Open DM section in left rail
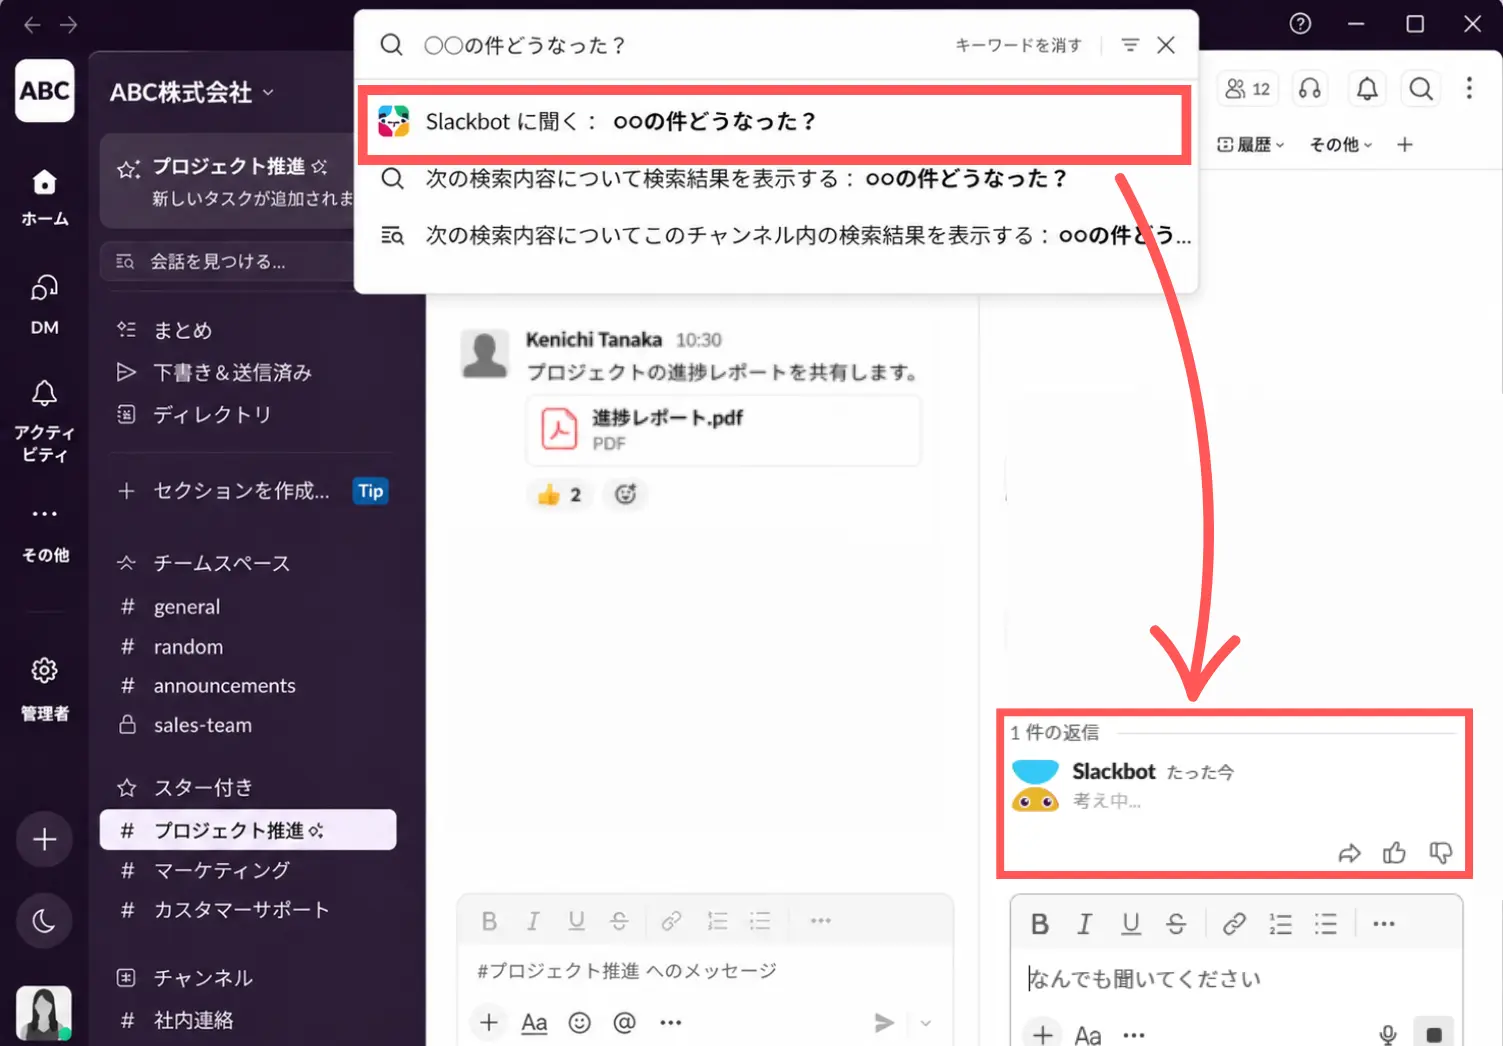This screenshot has height=1046, width=1503. pyautogui.click(x=44, y=305)
